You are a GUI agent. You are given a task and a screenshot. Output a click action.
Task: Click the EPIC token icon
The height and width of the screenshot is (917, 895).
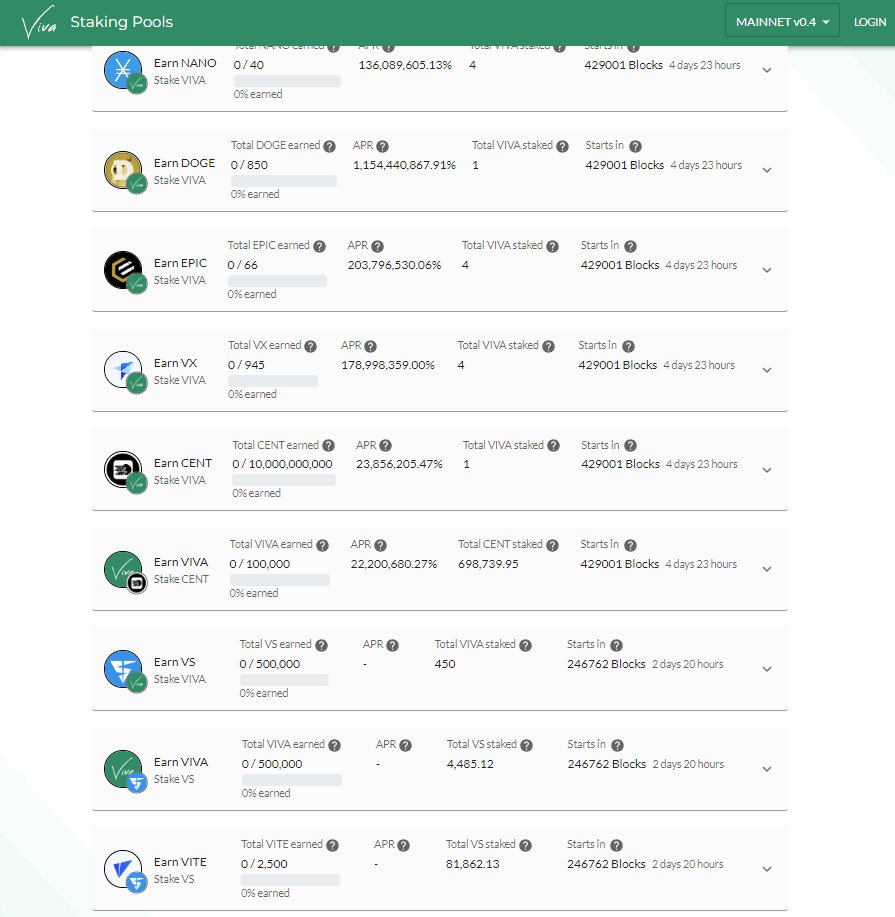pyautogui.click(x=123, y=270)
